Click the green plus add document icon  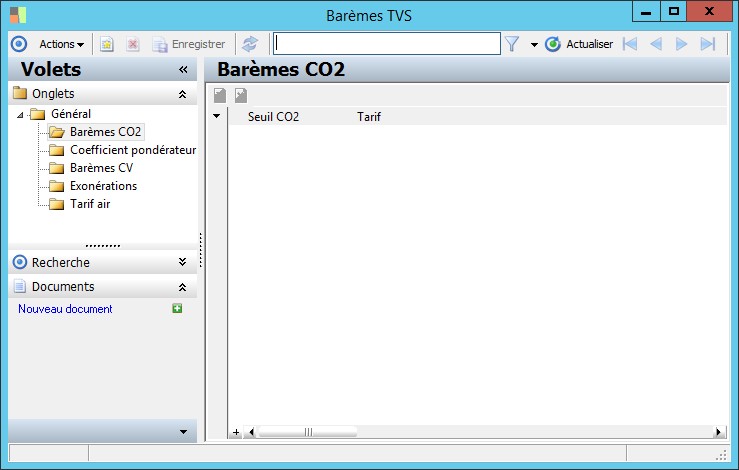tap(177, 308)
